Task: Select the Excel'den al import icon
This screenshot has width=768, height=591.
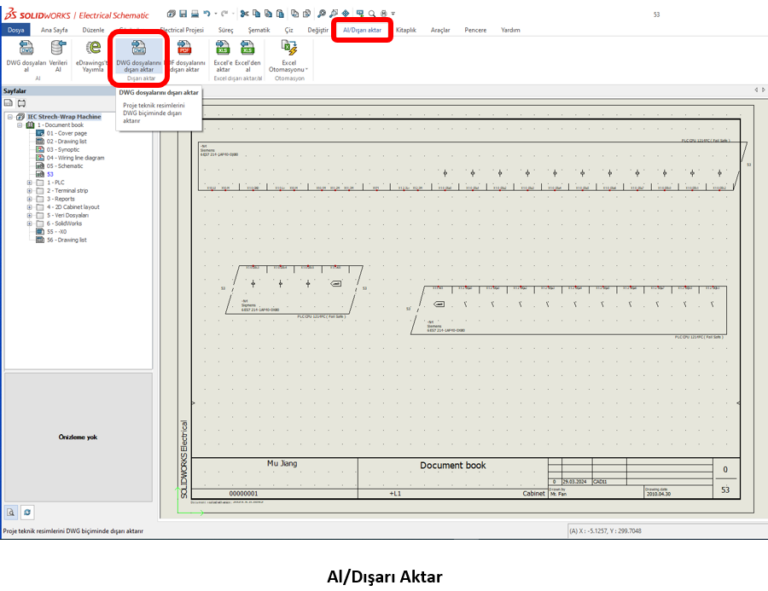Action: [248, 58]
